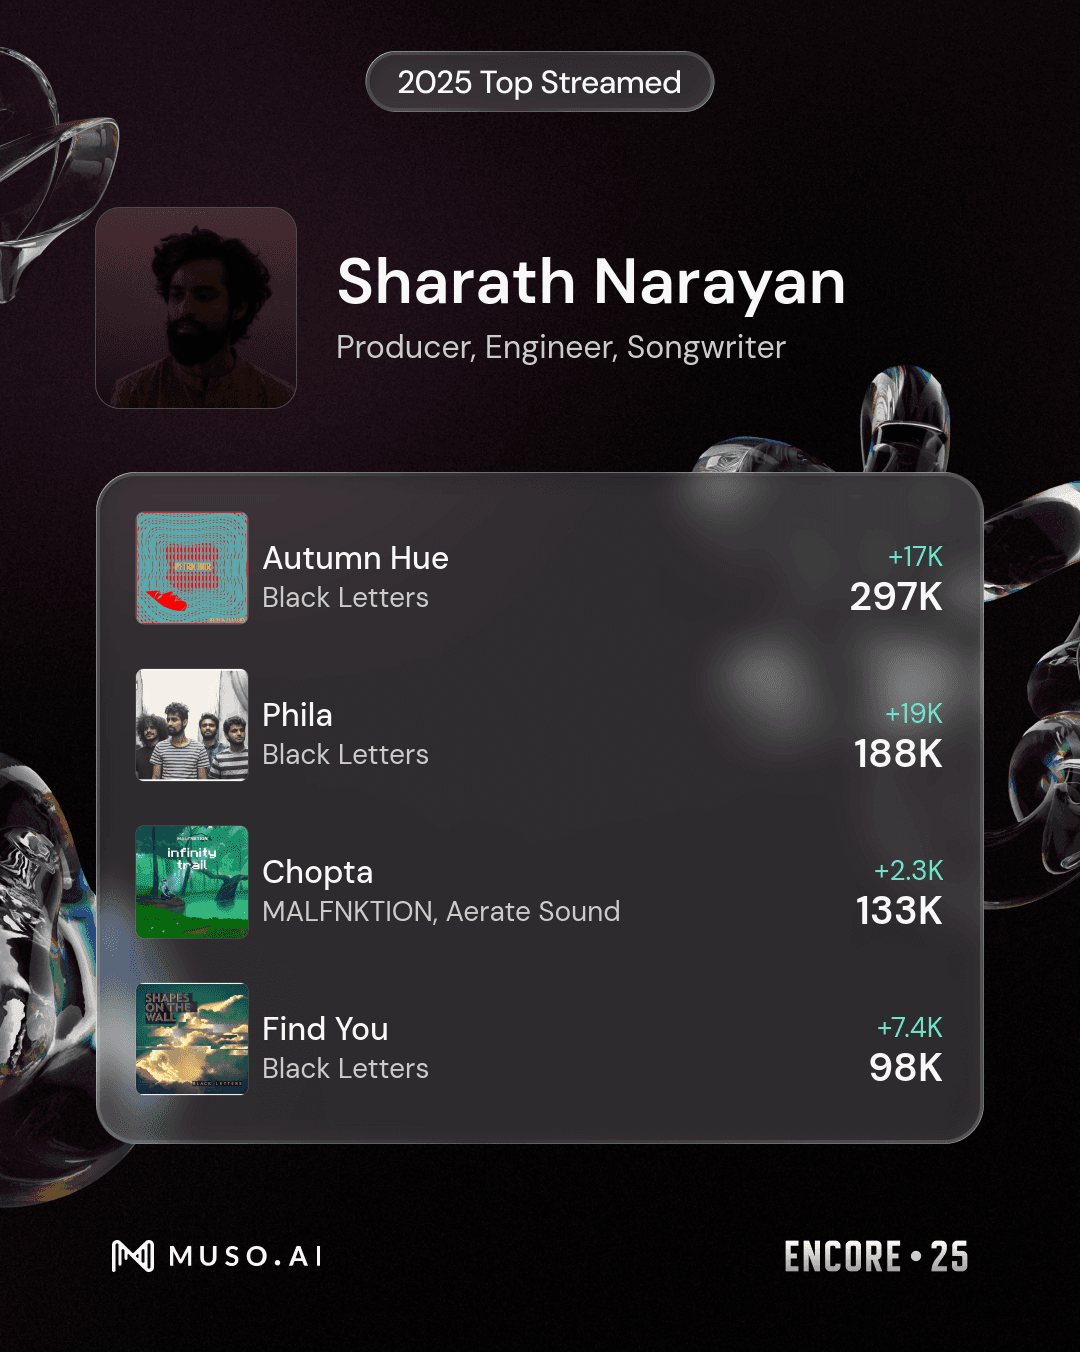The image size is (1080, 1352).
Task: Open the Phila track title
Action: coord(297,715)
